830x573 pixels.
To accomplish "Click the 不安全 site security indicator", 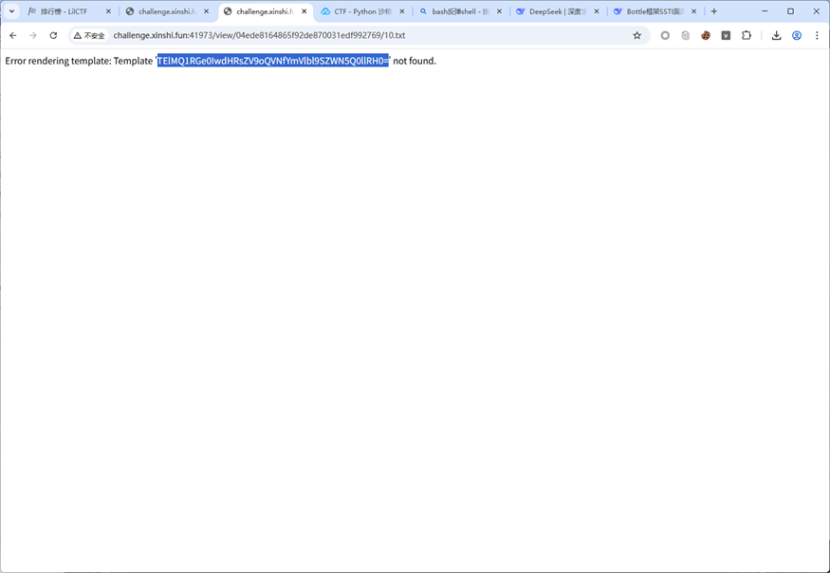I will pos(90,35).
